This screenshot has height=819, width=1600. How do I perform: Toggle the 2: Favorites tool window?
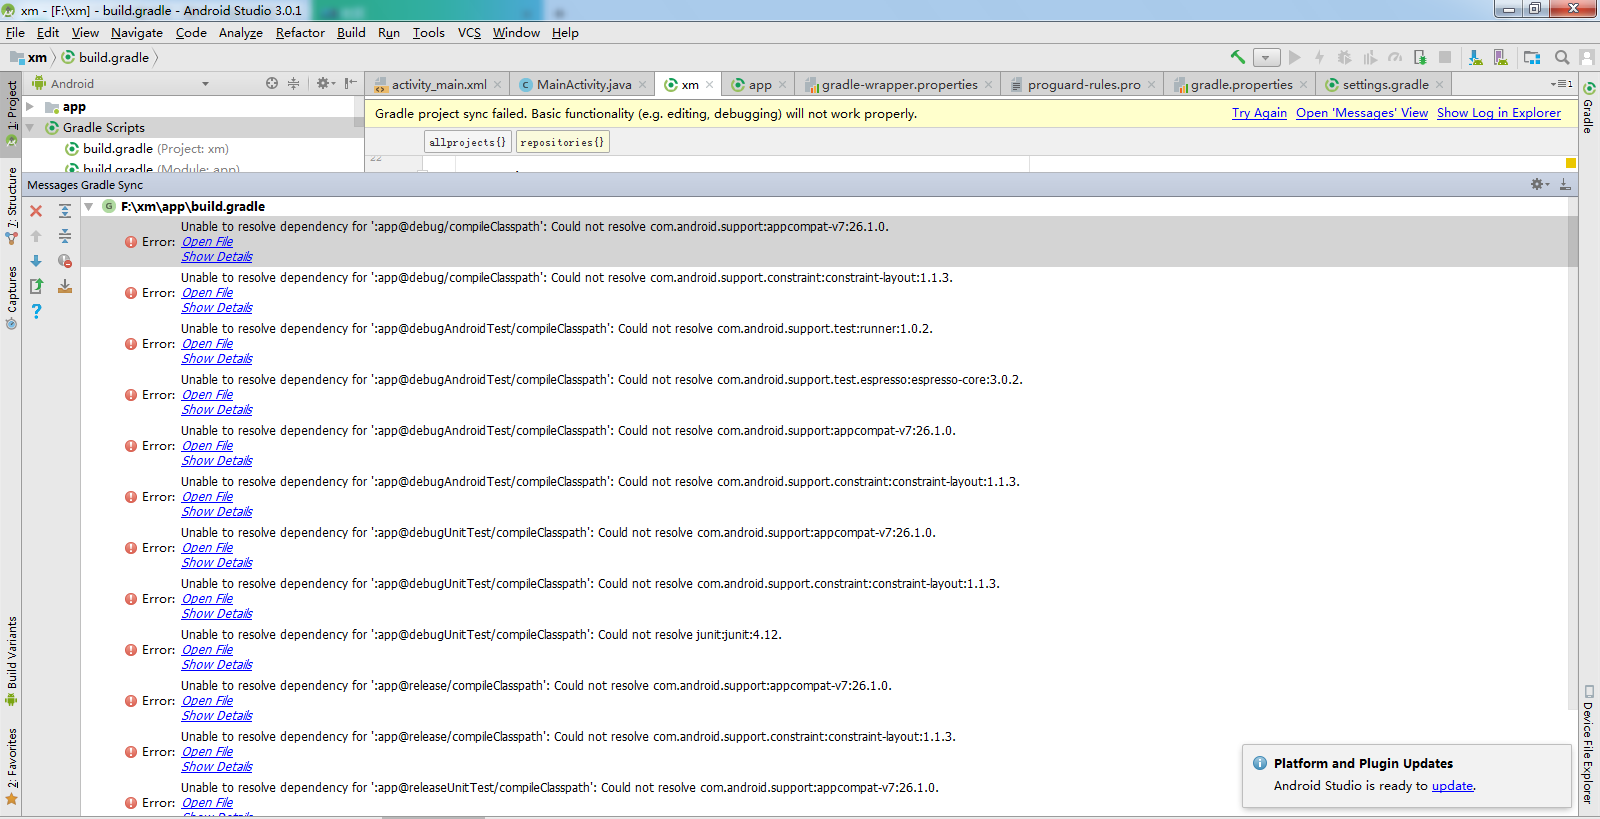[11, 766]
